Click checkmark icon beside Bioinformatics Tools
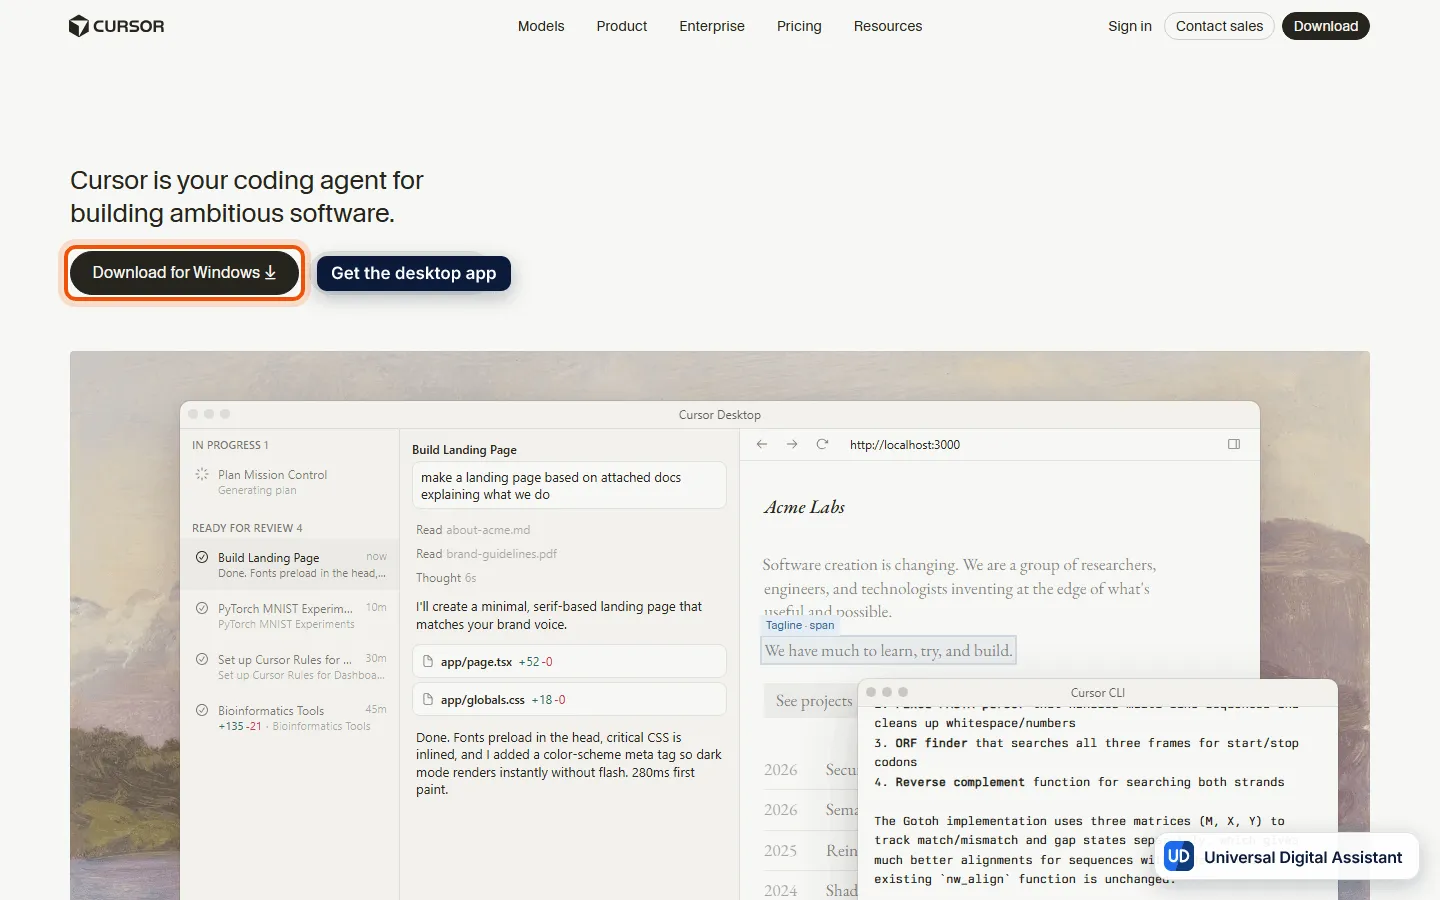 (x=202, y=710)
